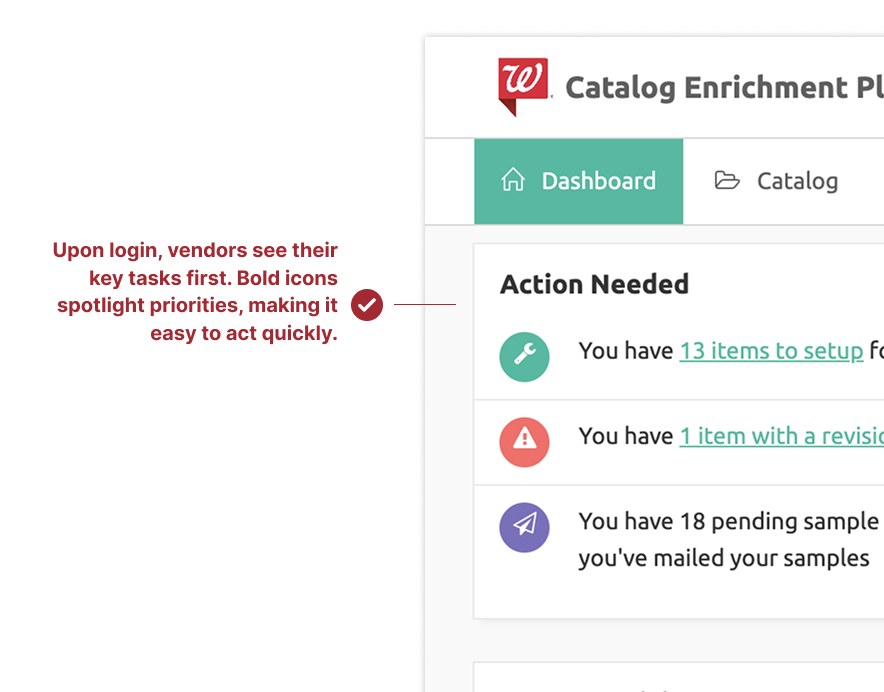The width and height of the screenshot is (884, 692).
Task: Open the '13 items to setup' link
Action: click(x=771, y=351)
